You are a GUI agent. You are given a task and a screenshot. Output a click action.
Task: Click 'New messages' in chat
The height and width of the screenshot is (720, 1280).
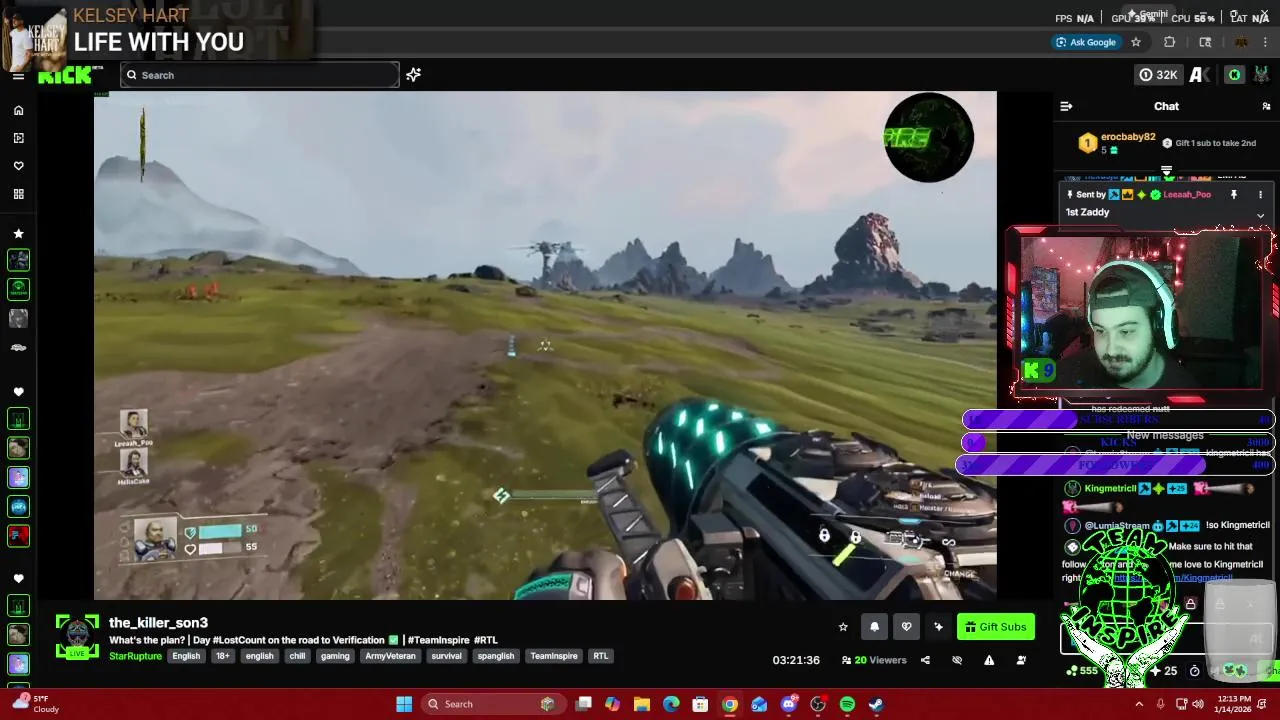[1165, 435]
